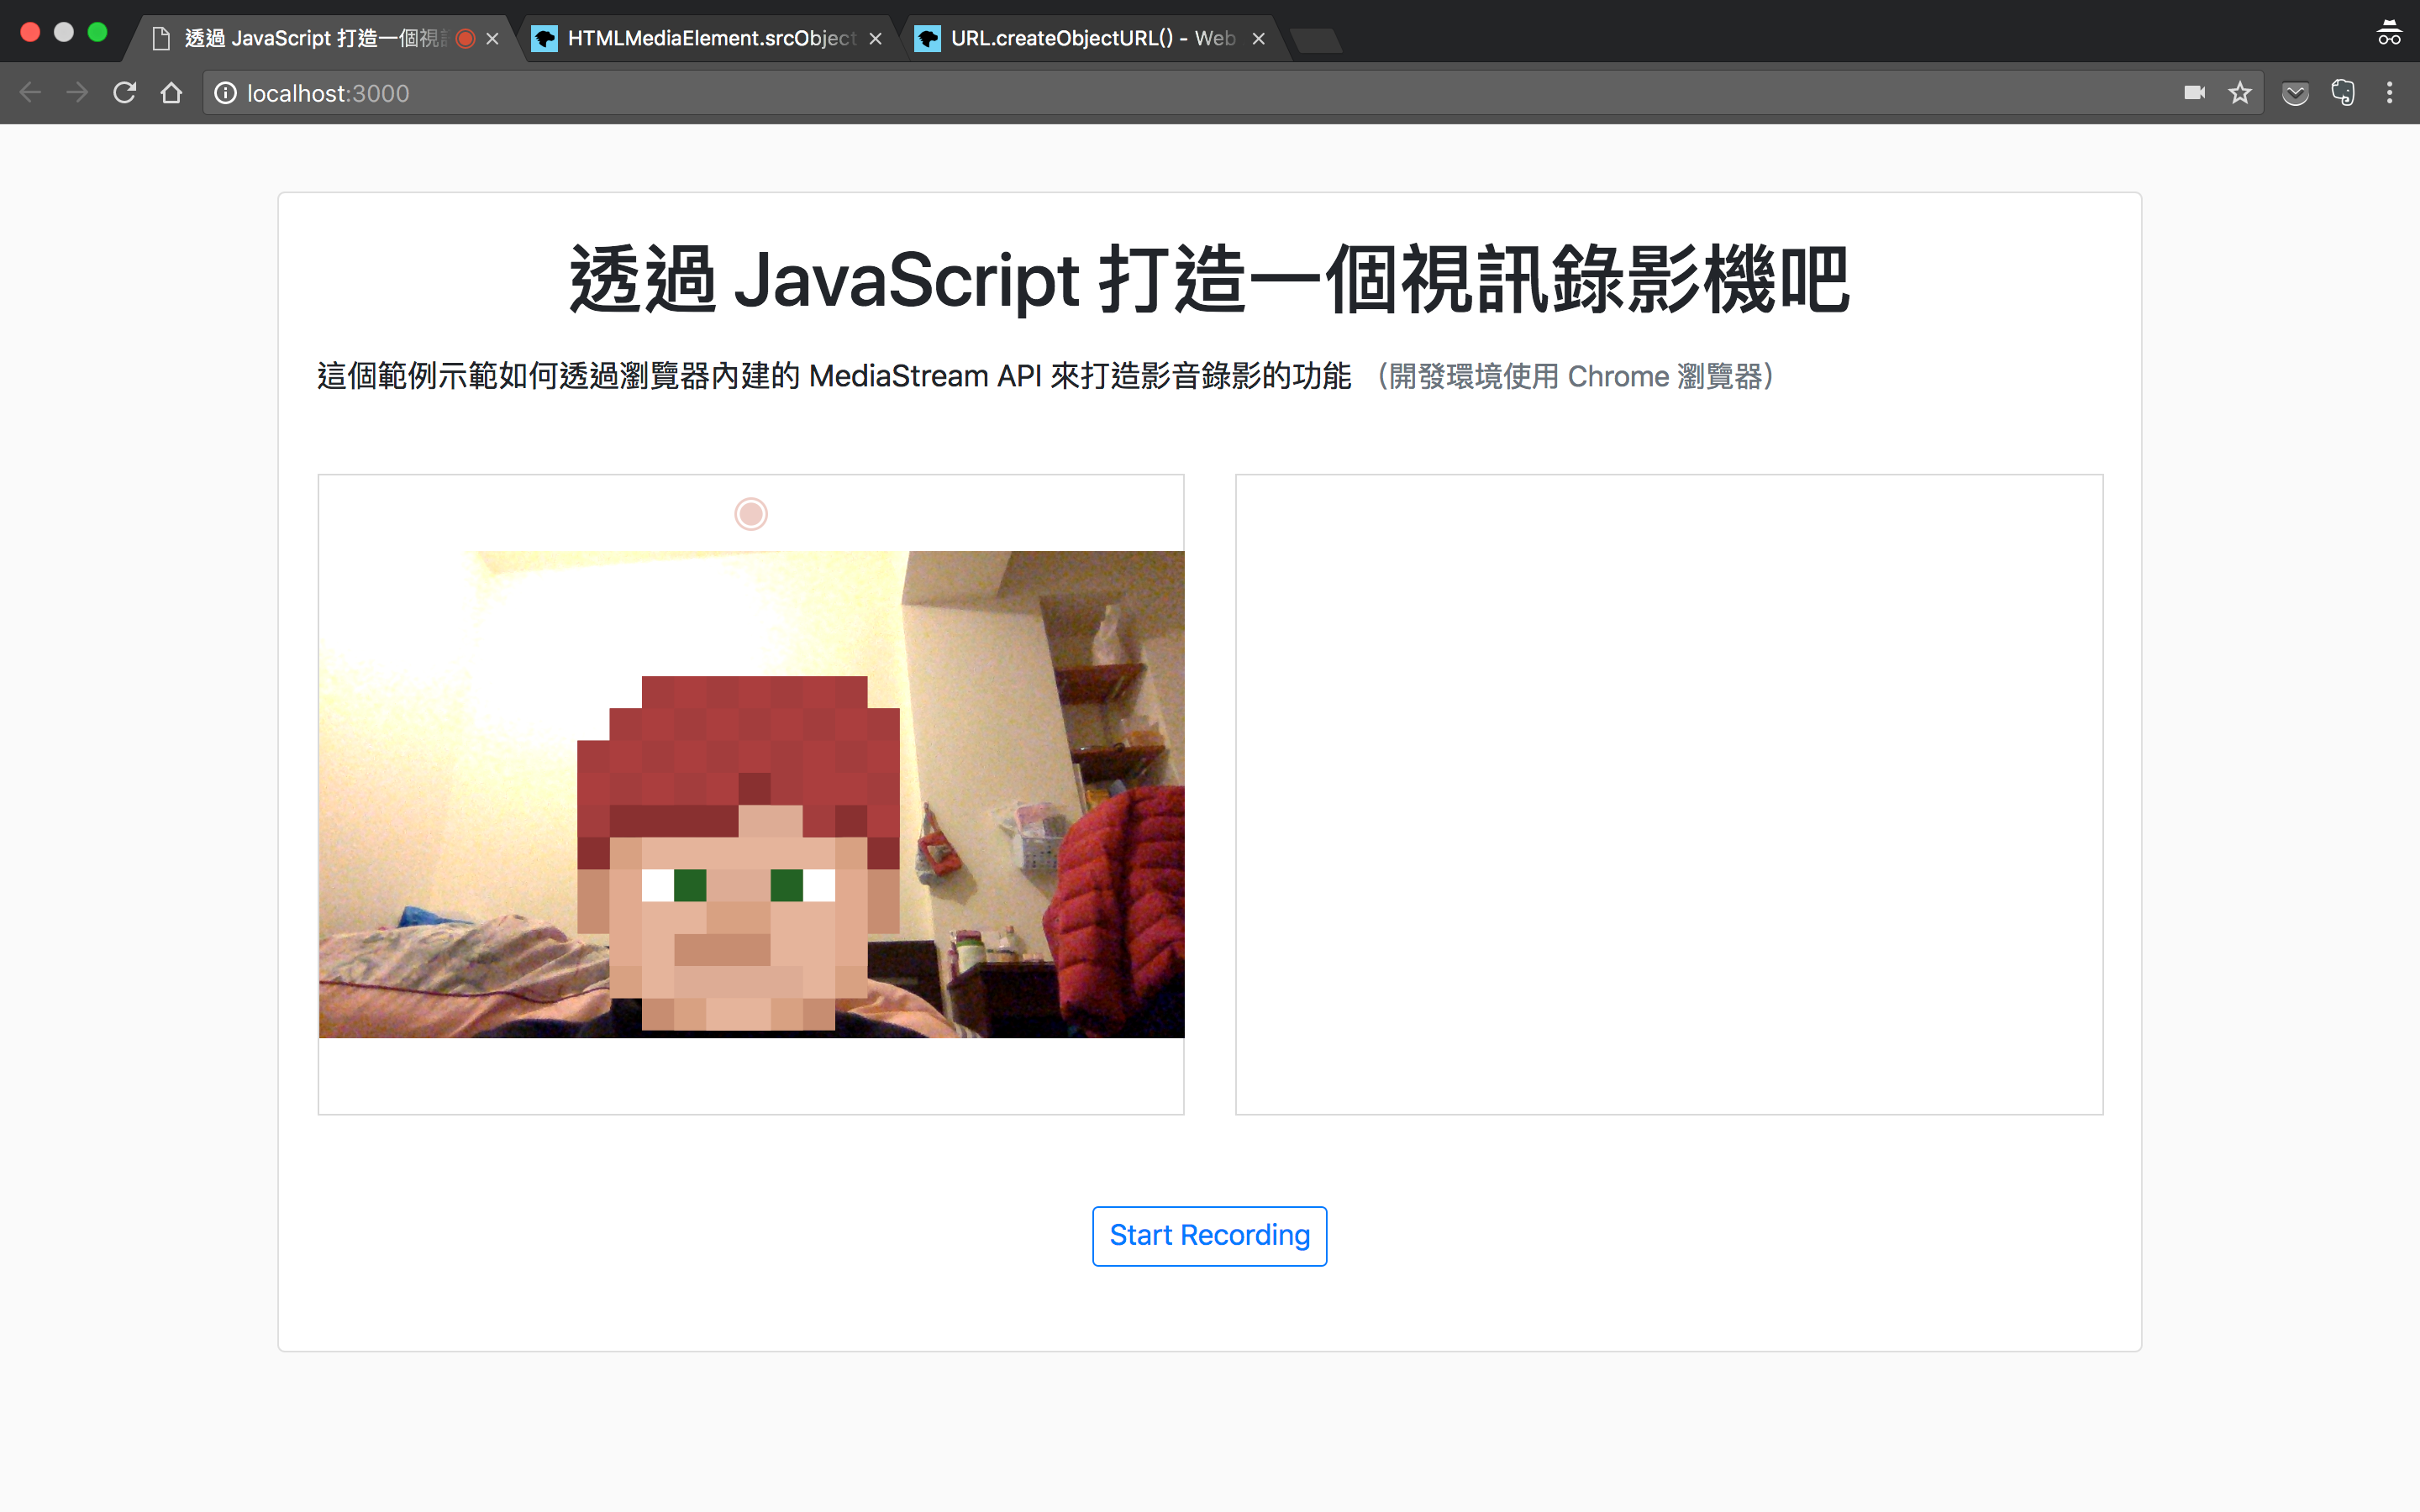Open a new tab with the new-tab button

coord(1316,40)
